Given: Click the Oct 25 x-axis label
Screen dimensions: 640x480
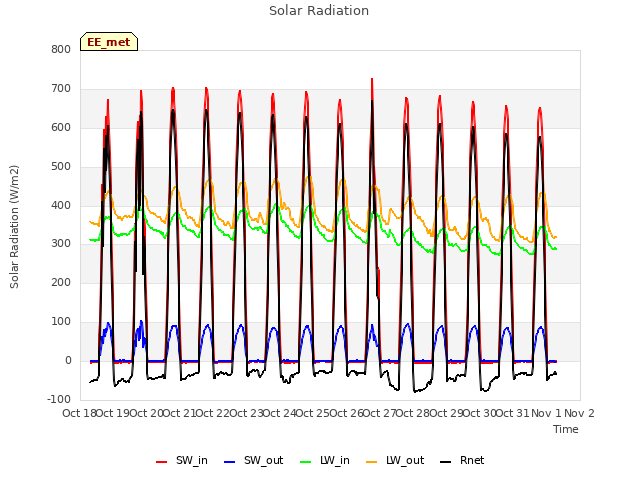Looking at the screenshot, I should pos(313,413).
